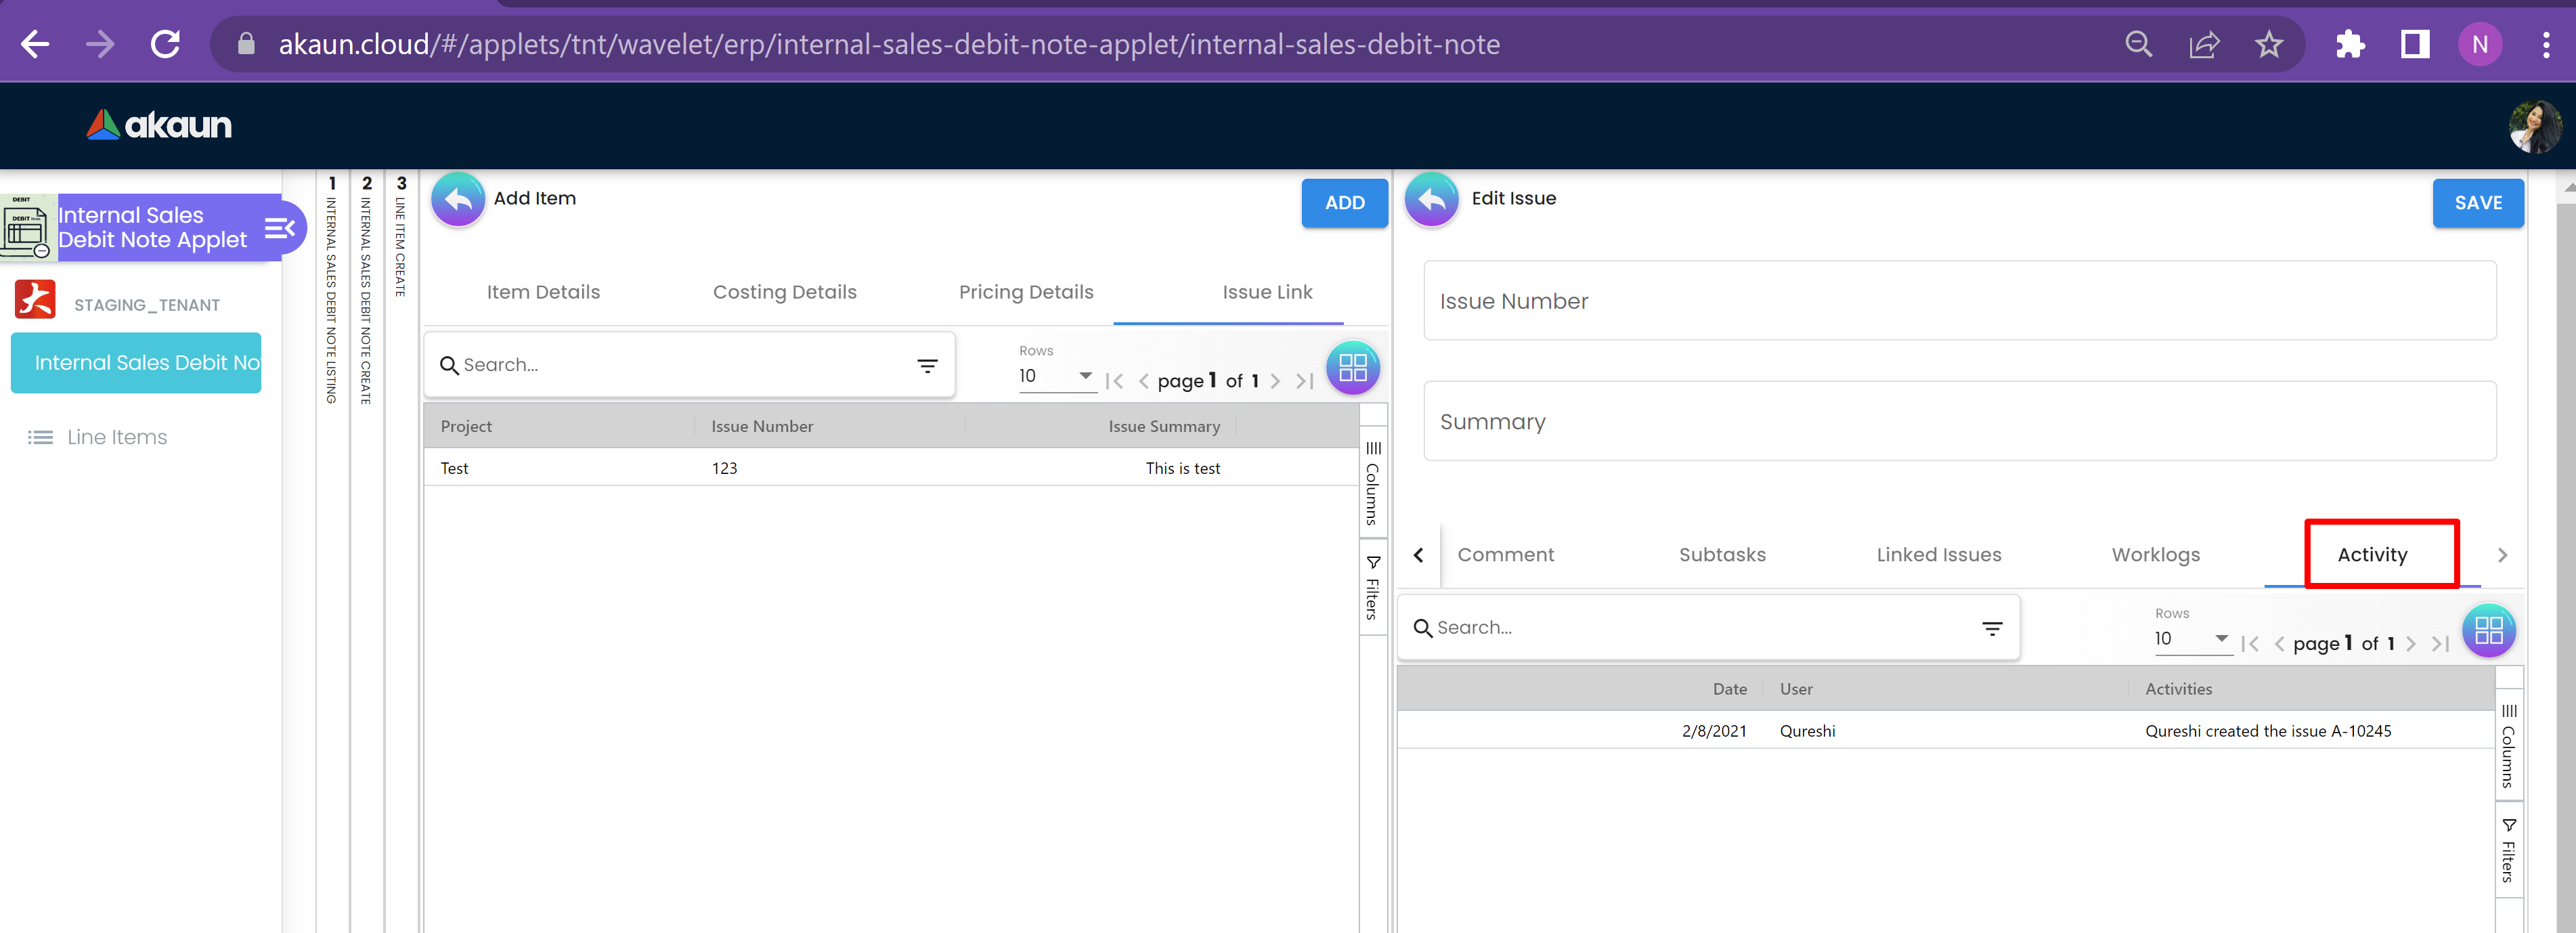2576x933 pixels.
Task: Open grid view icon in Activity panel
Action: coord(2487,631)
